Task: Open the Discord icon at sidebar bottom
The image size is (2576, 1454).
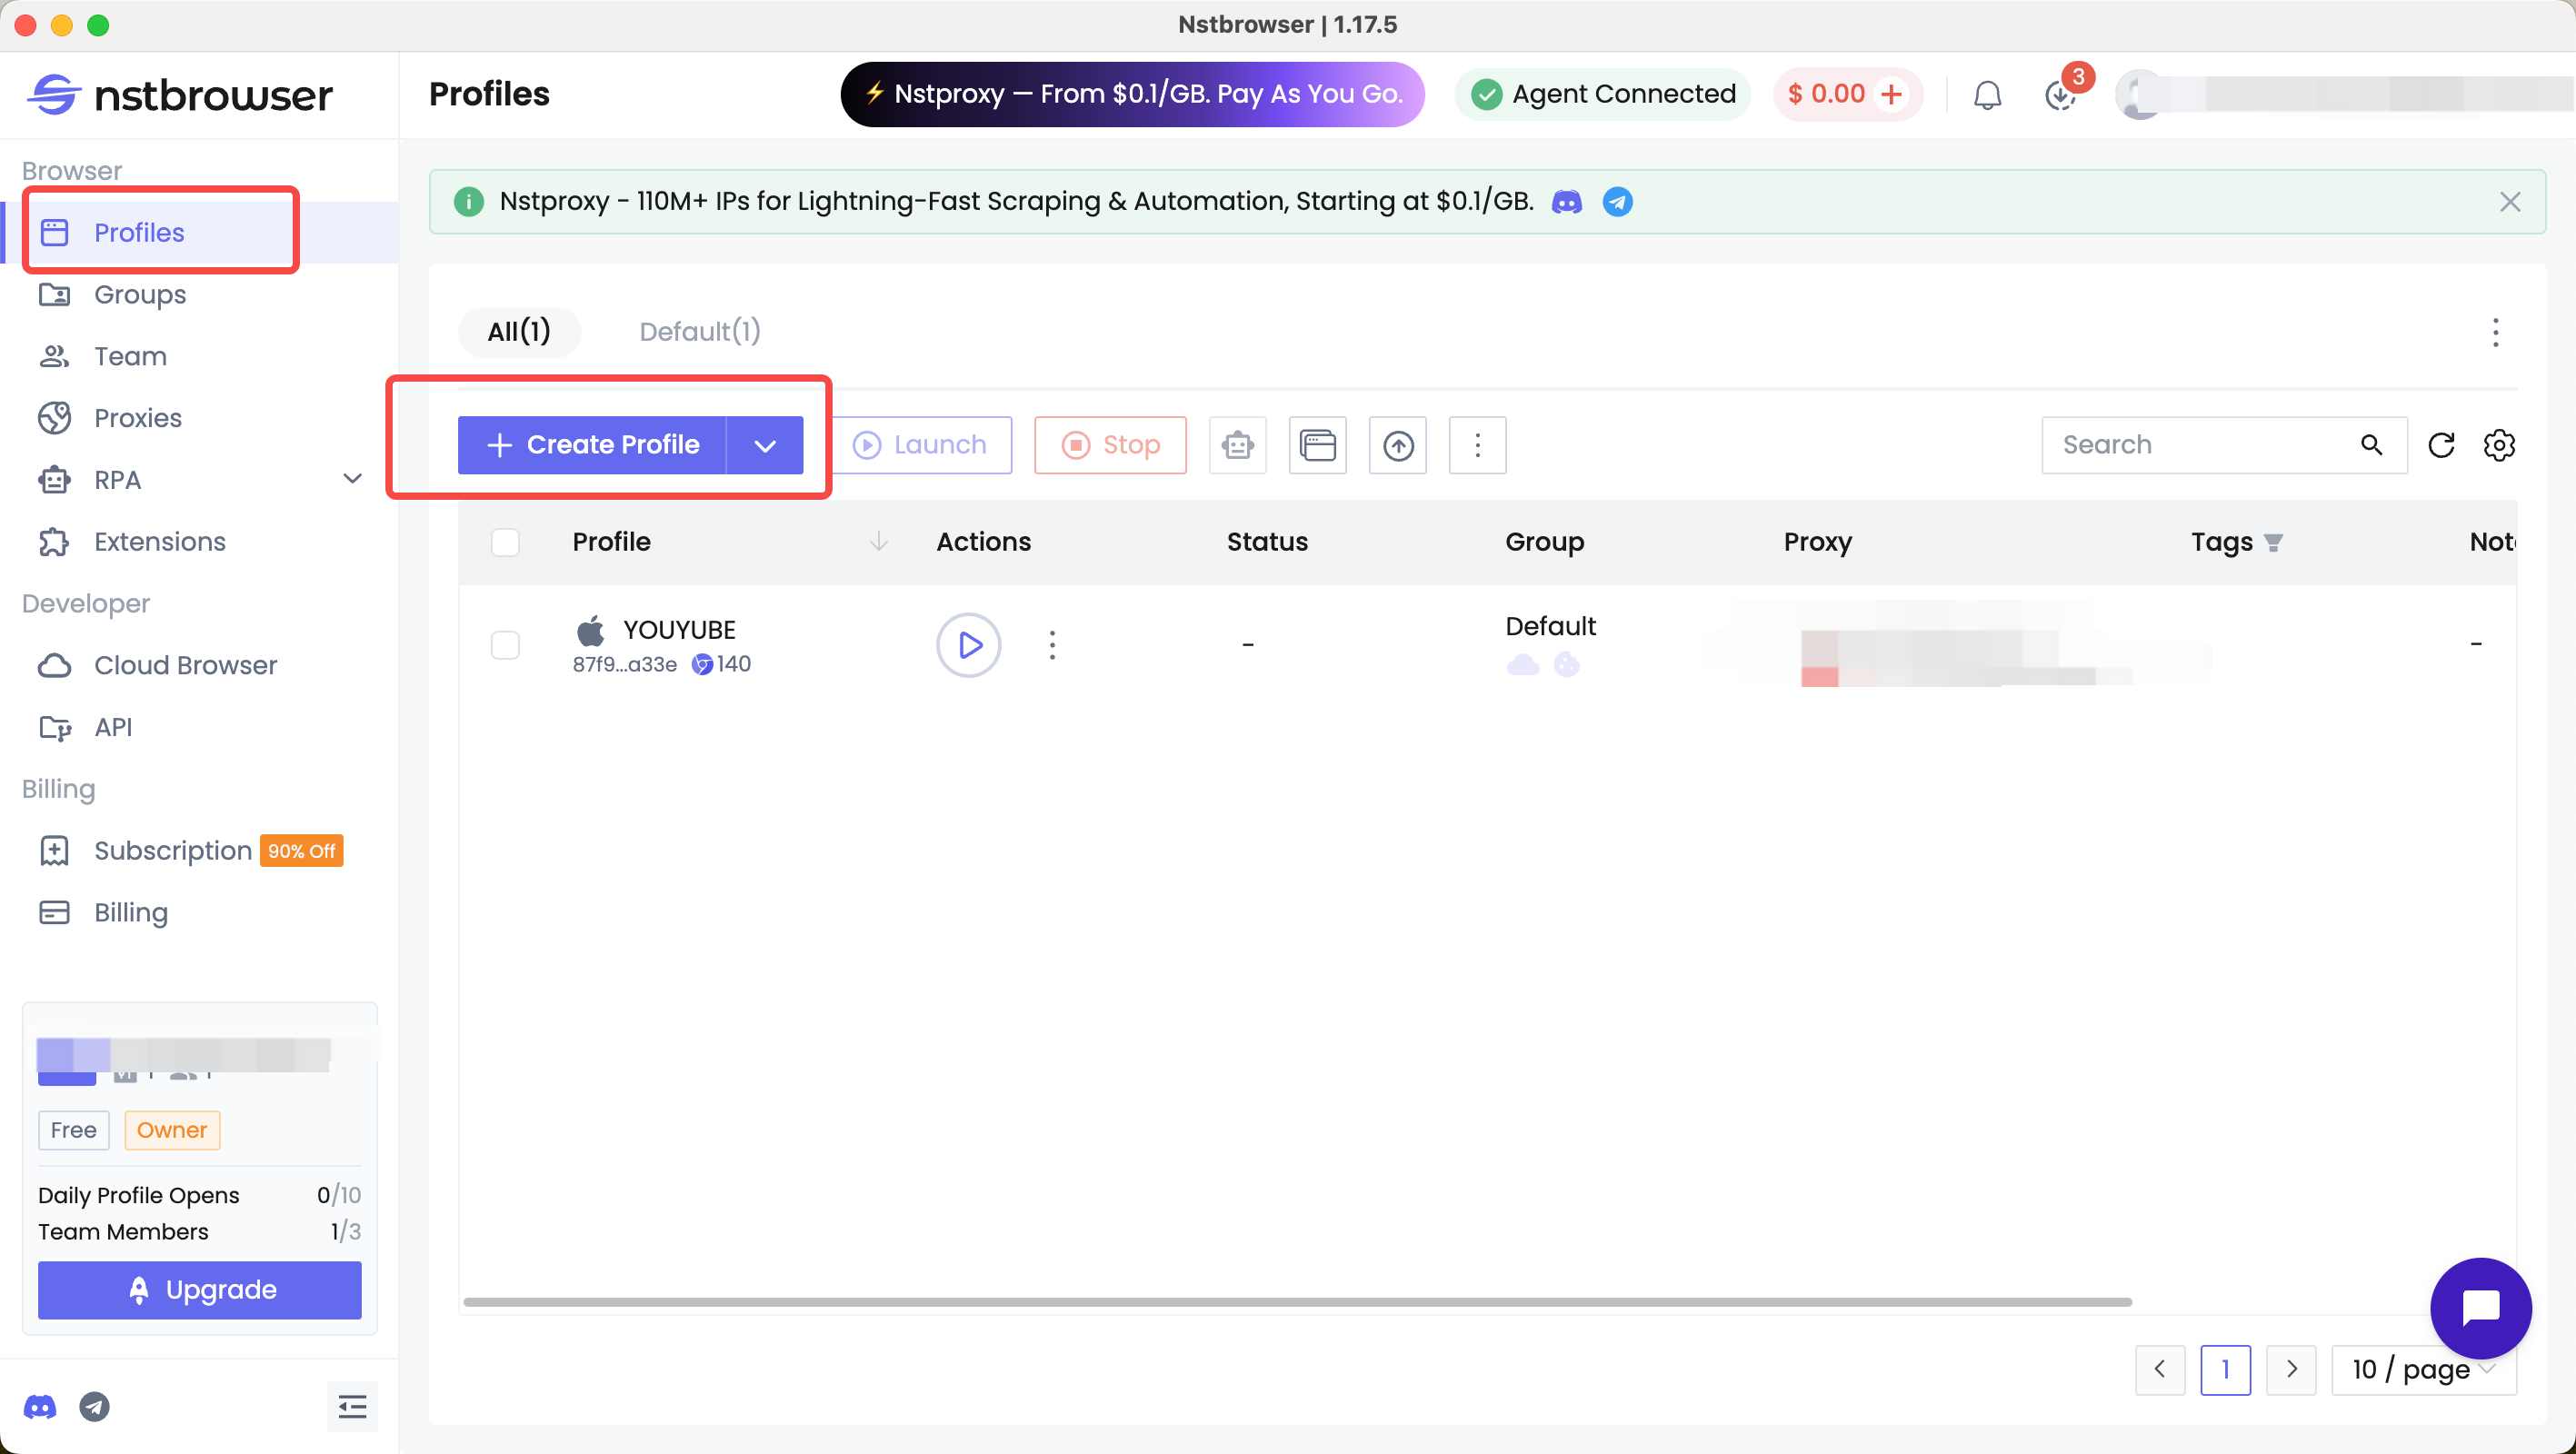Action: [x=40, y=1407]
